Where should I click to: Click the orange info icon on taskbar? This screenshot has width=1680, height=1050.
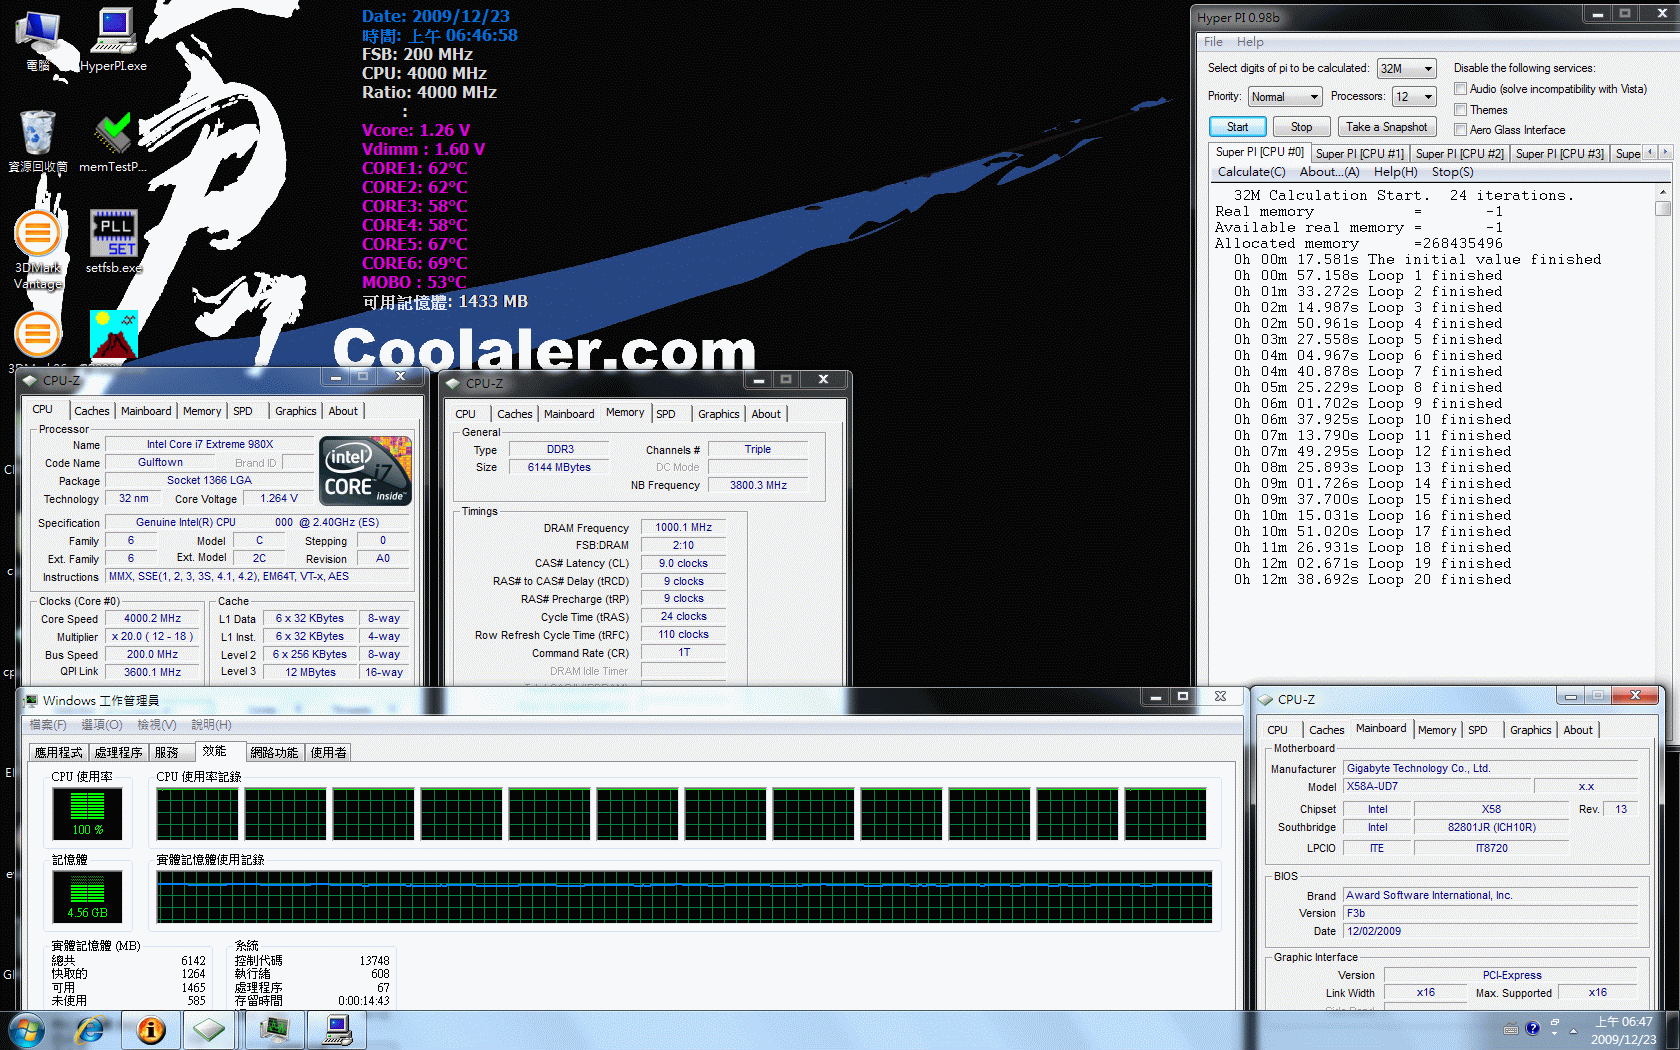(x=151, y=1029)
